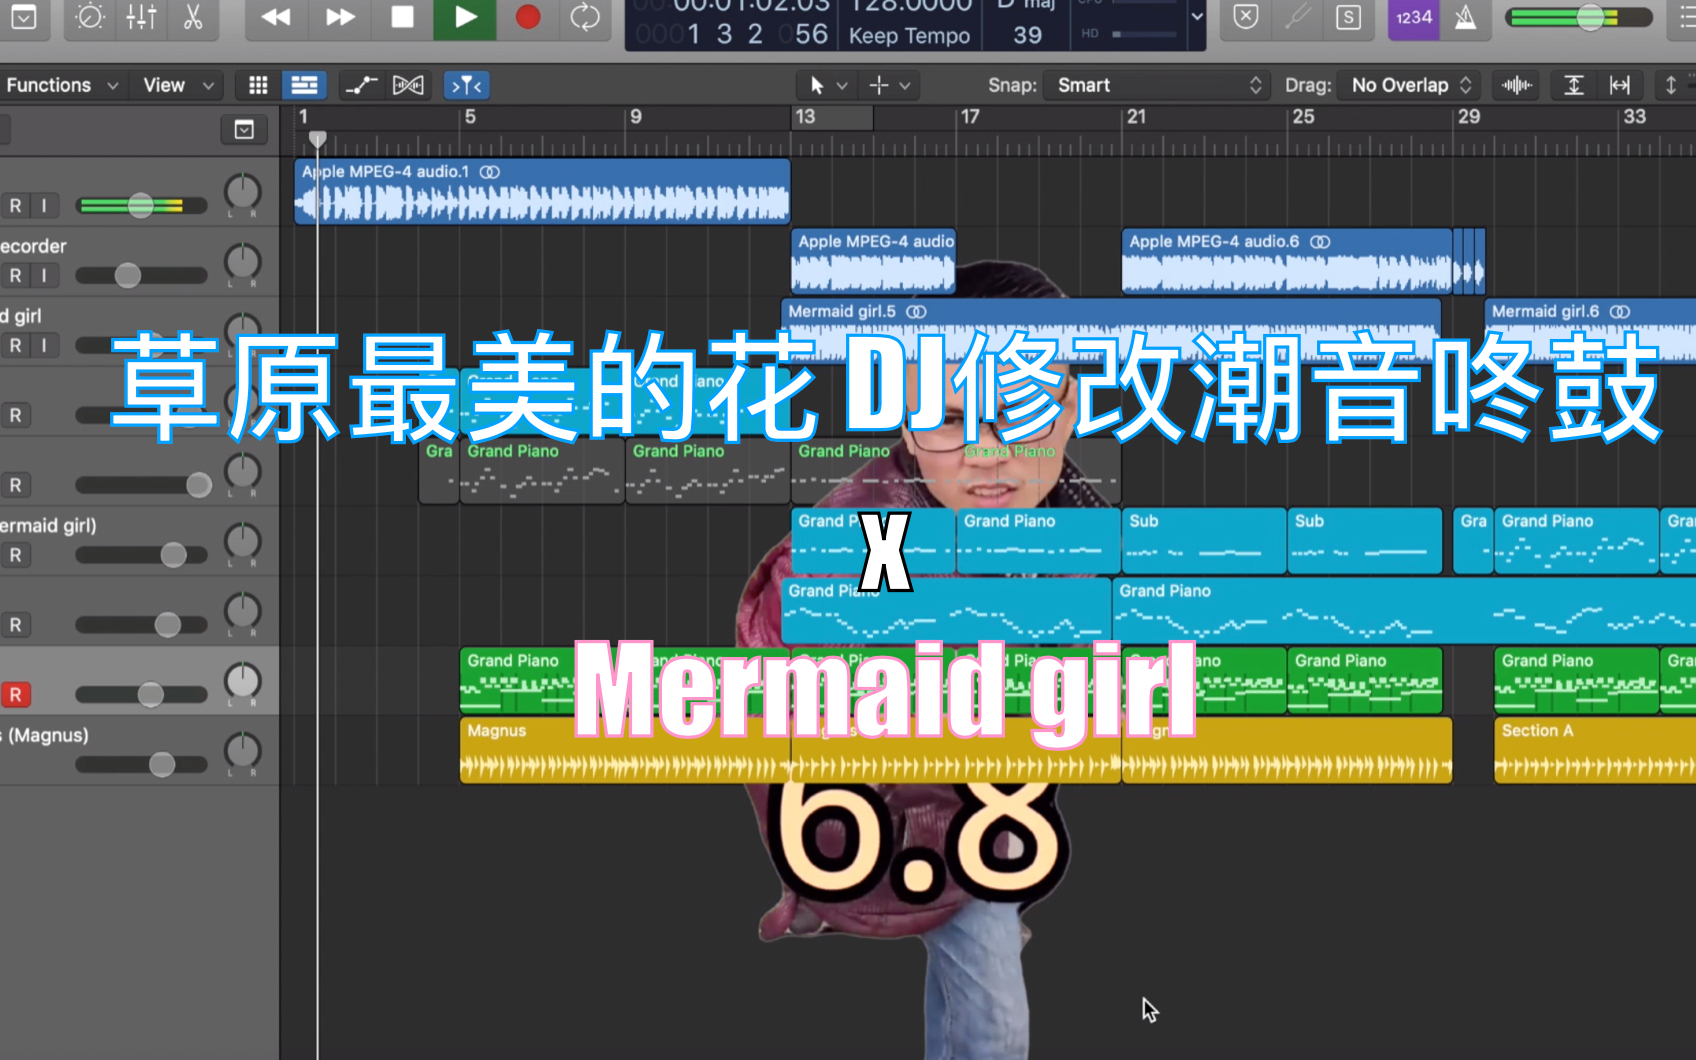The height and width of the screenshot is (1060, 1696).
Task: Turn the (Magnus) track pan knob
Action: point(242,751)
